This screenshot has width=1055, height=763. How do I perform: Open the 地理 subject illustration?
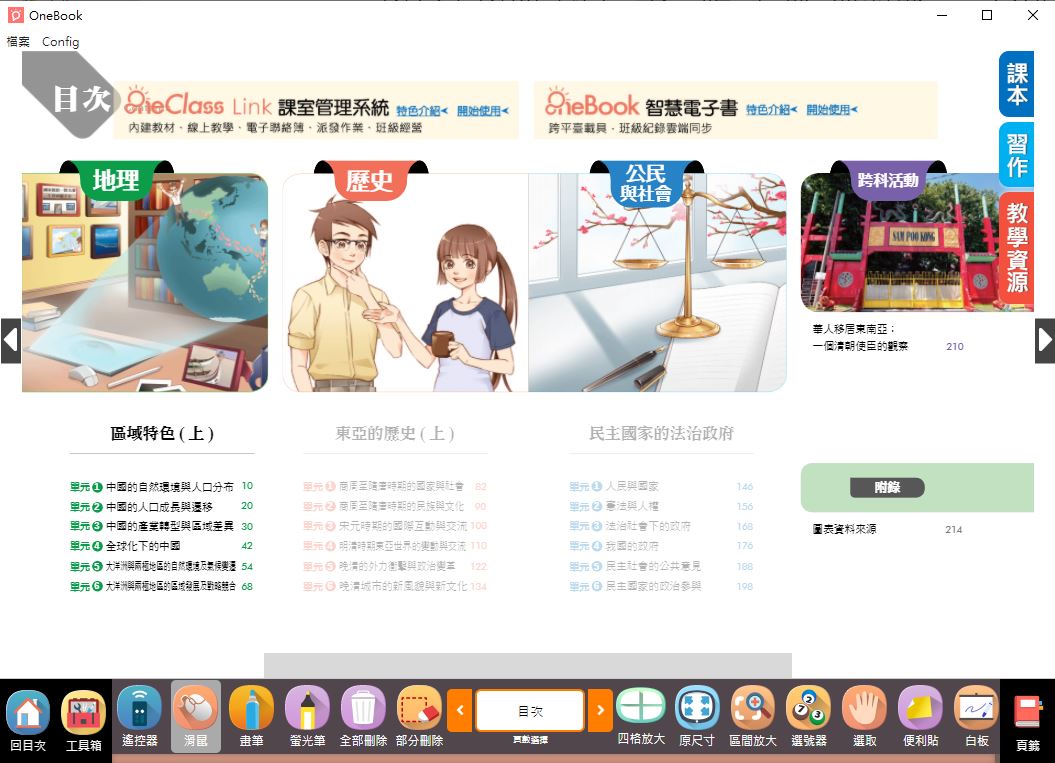pos(145,282)
